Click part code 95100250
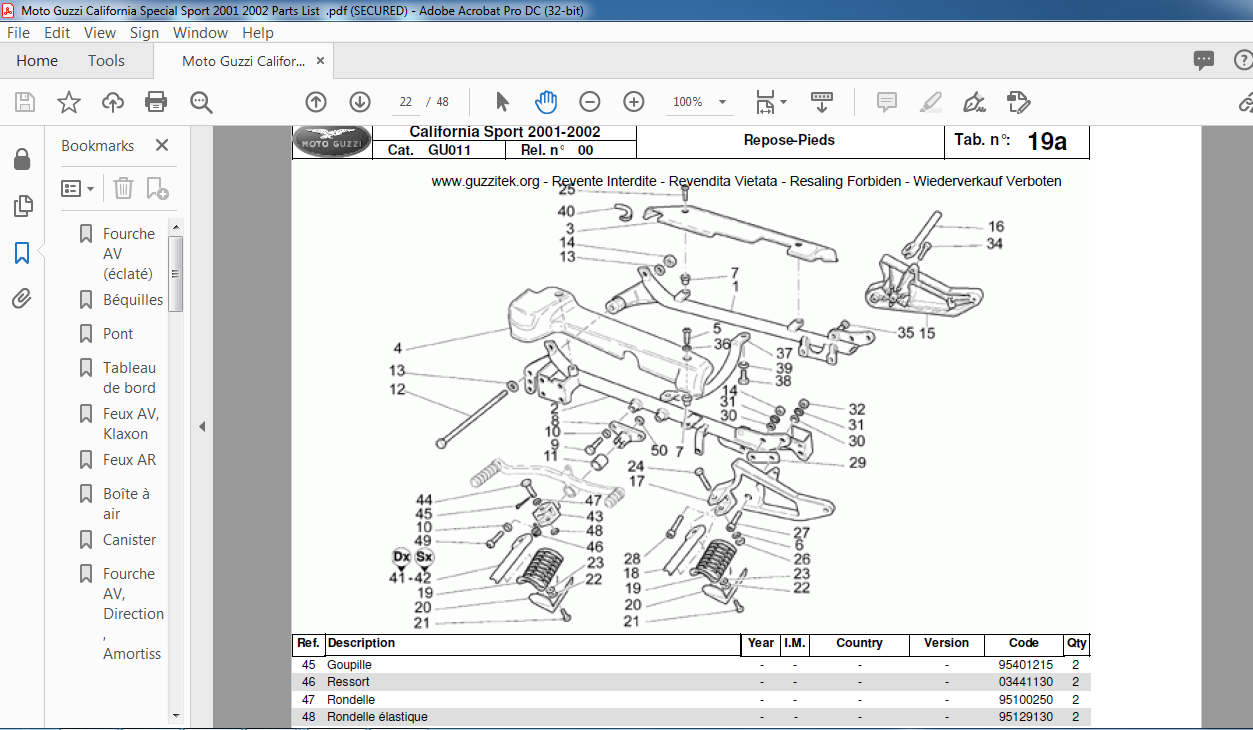This screenshot has width=1253, height=730. 1024,700
